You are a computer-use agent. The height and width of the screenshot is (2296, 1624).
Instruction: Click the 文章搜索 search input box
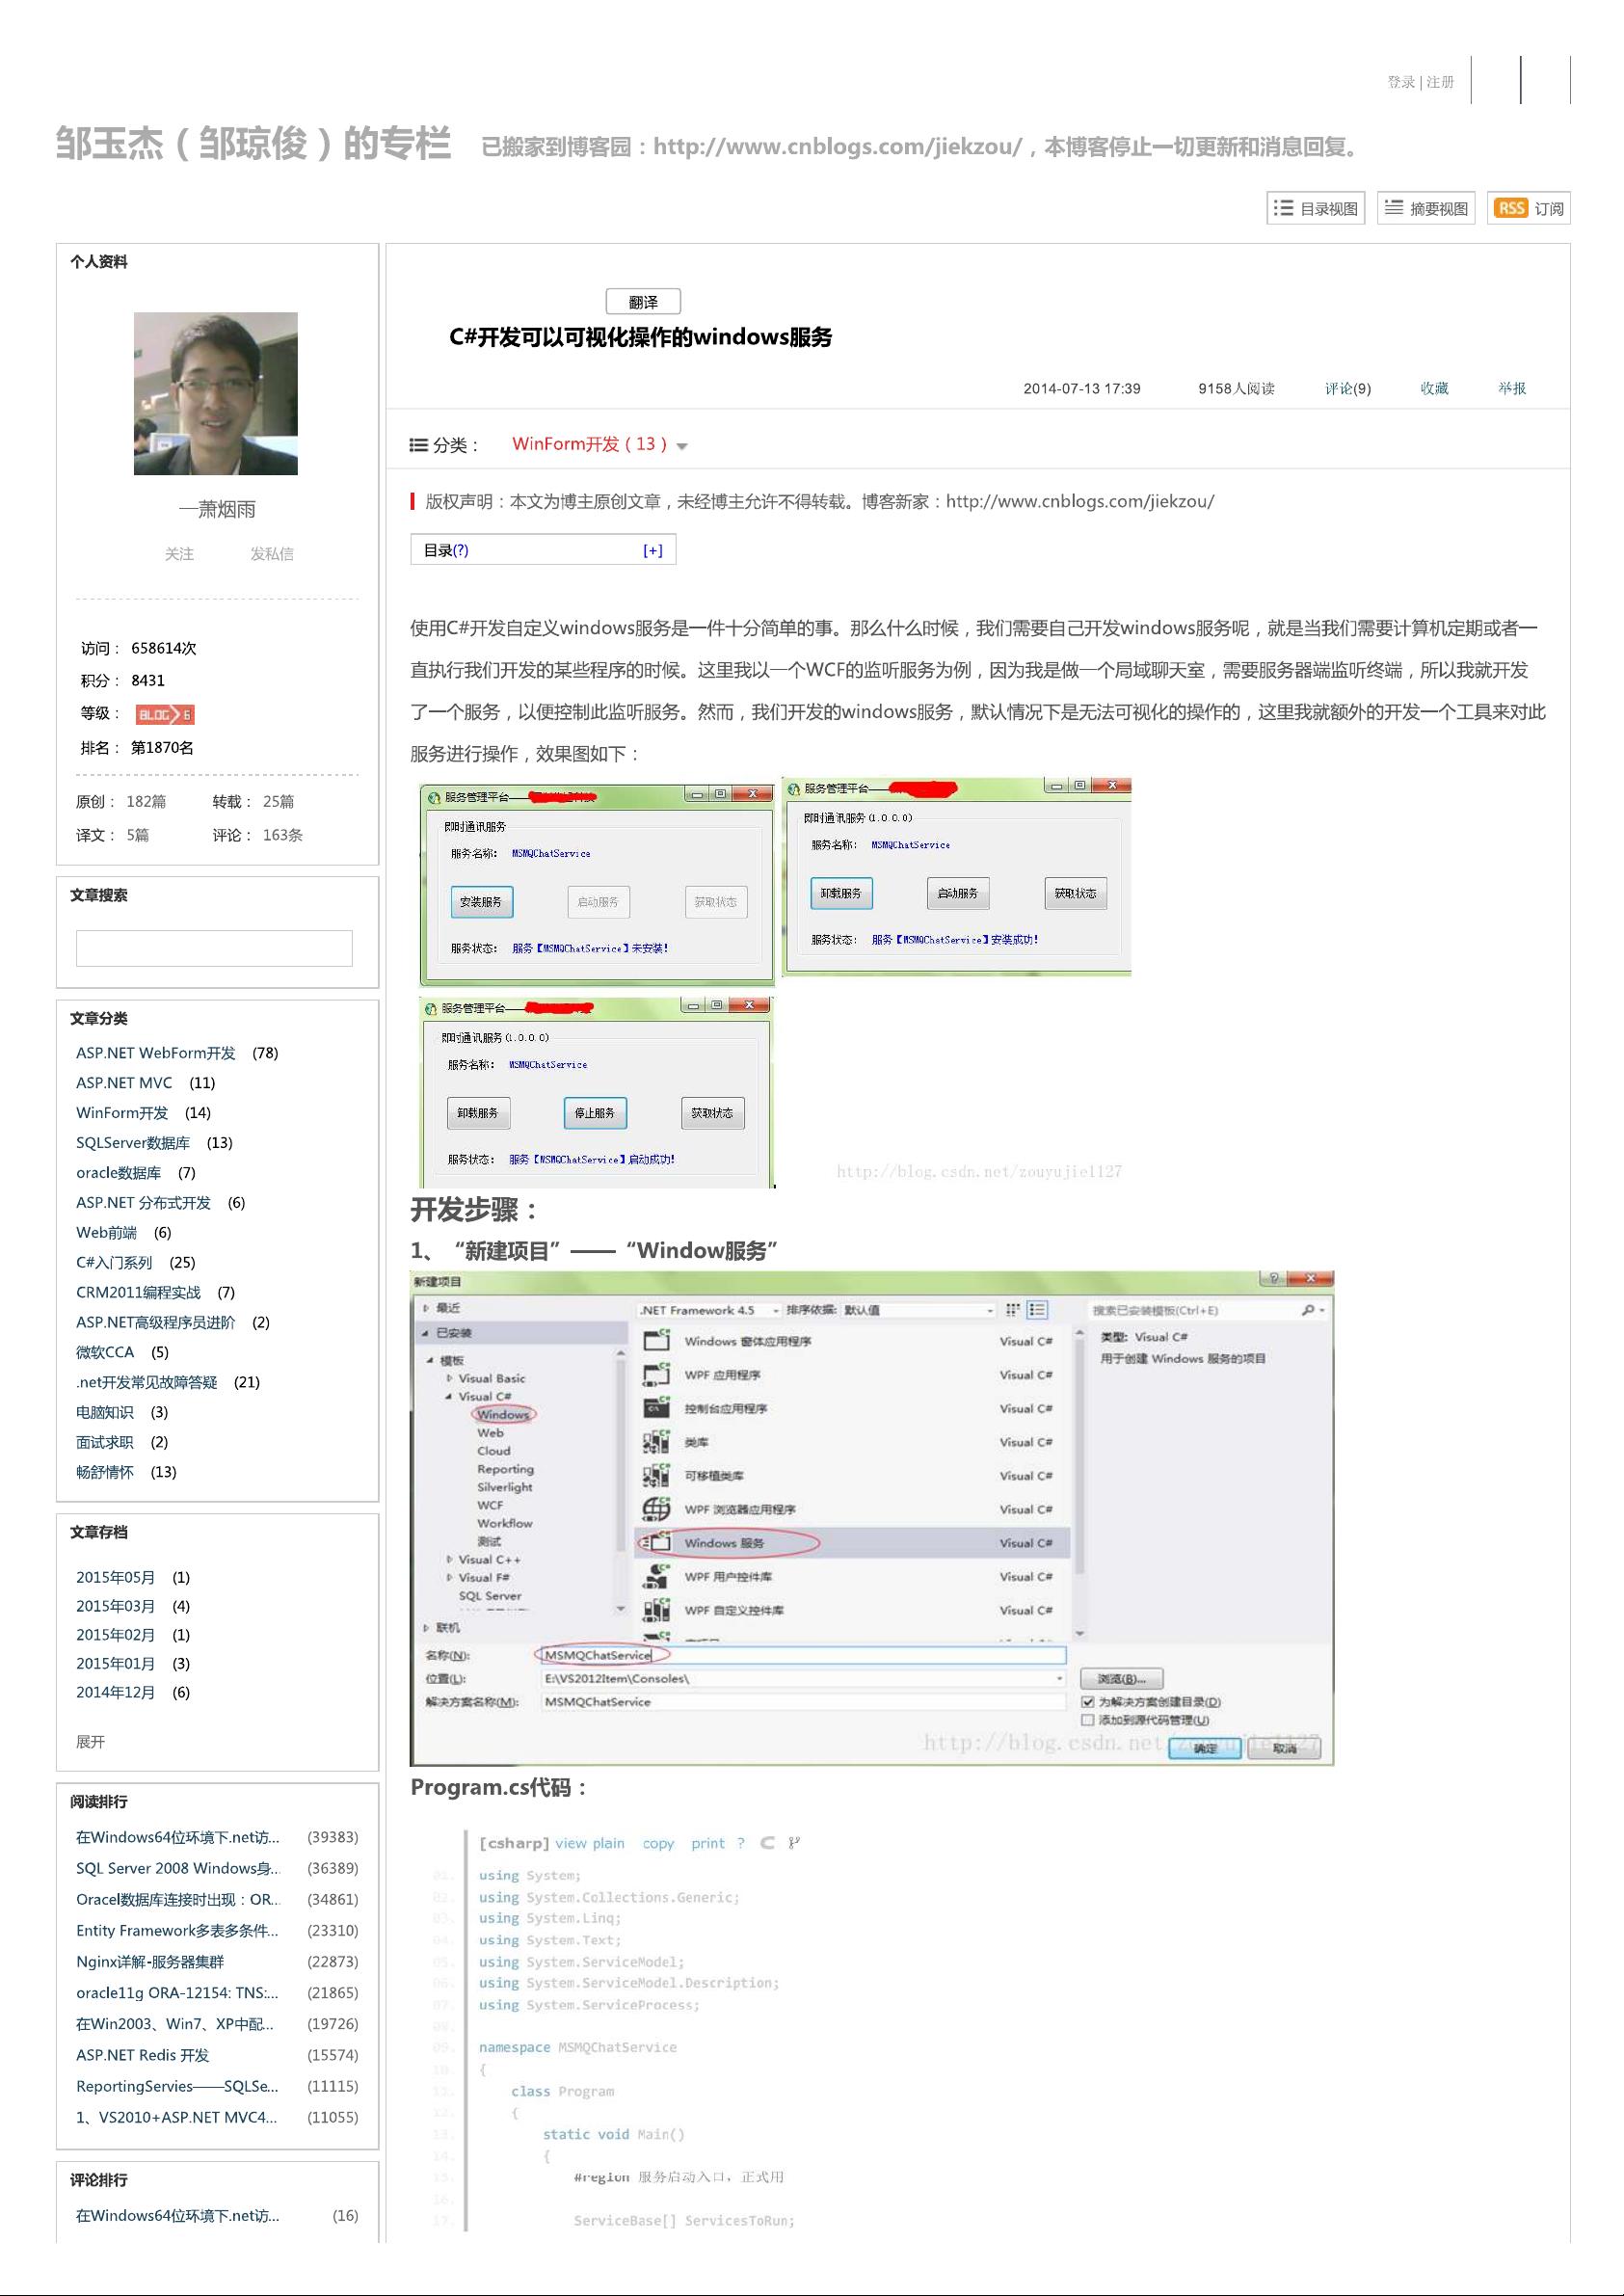tap(214, 948)
